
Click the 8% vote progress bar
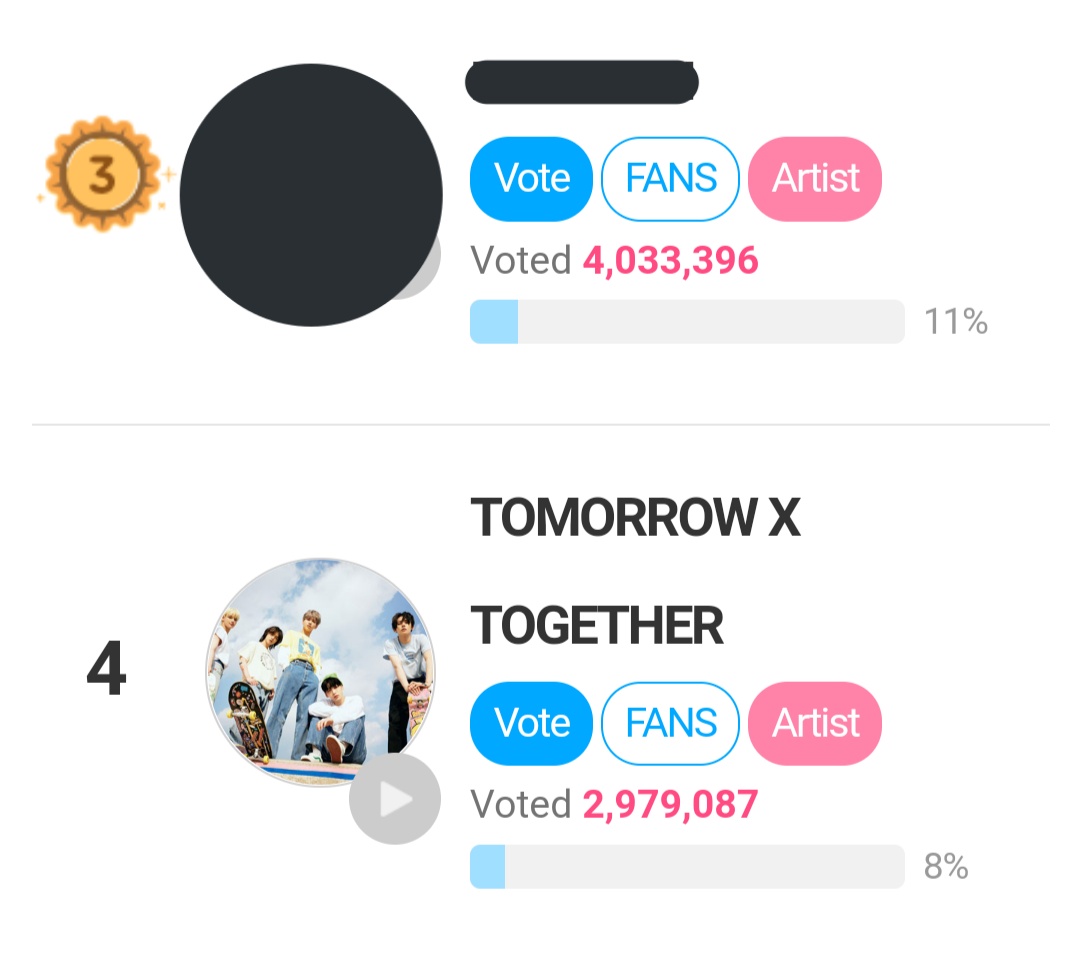pos(687,866)
